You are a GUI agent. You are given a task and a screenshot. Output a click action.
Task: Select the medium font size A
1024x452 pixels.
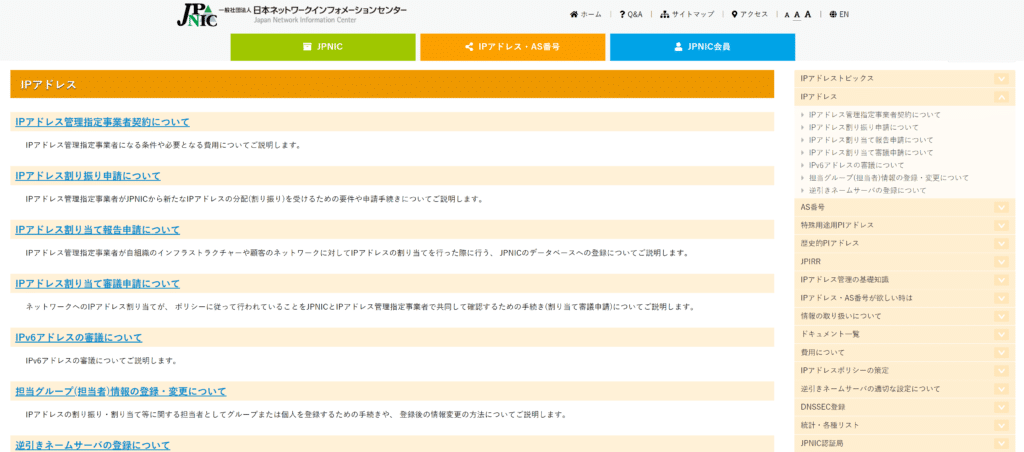(797, 14)
